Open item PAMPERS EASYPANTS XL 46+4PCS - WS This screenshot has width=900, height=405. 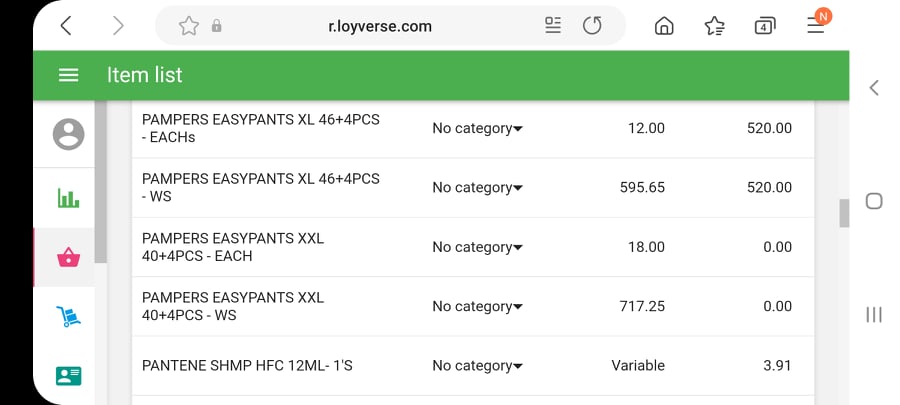tap(261, 188)
